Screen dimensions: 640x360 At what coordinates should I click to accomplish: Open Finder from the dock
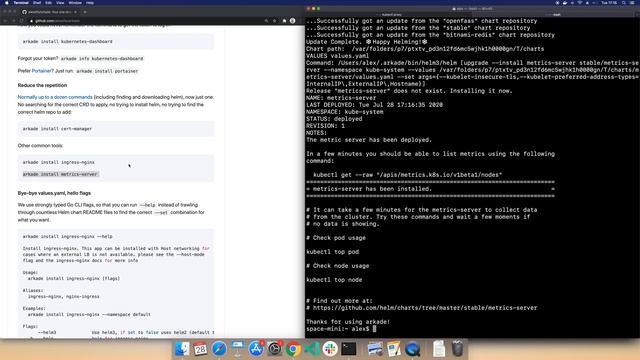click(182, 349)
